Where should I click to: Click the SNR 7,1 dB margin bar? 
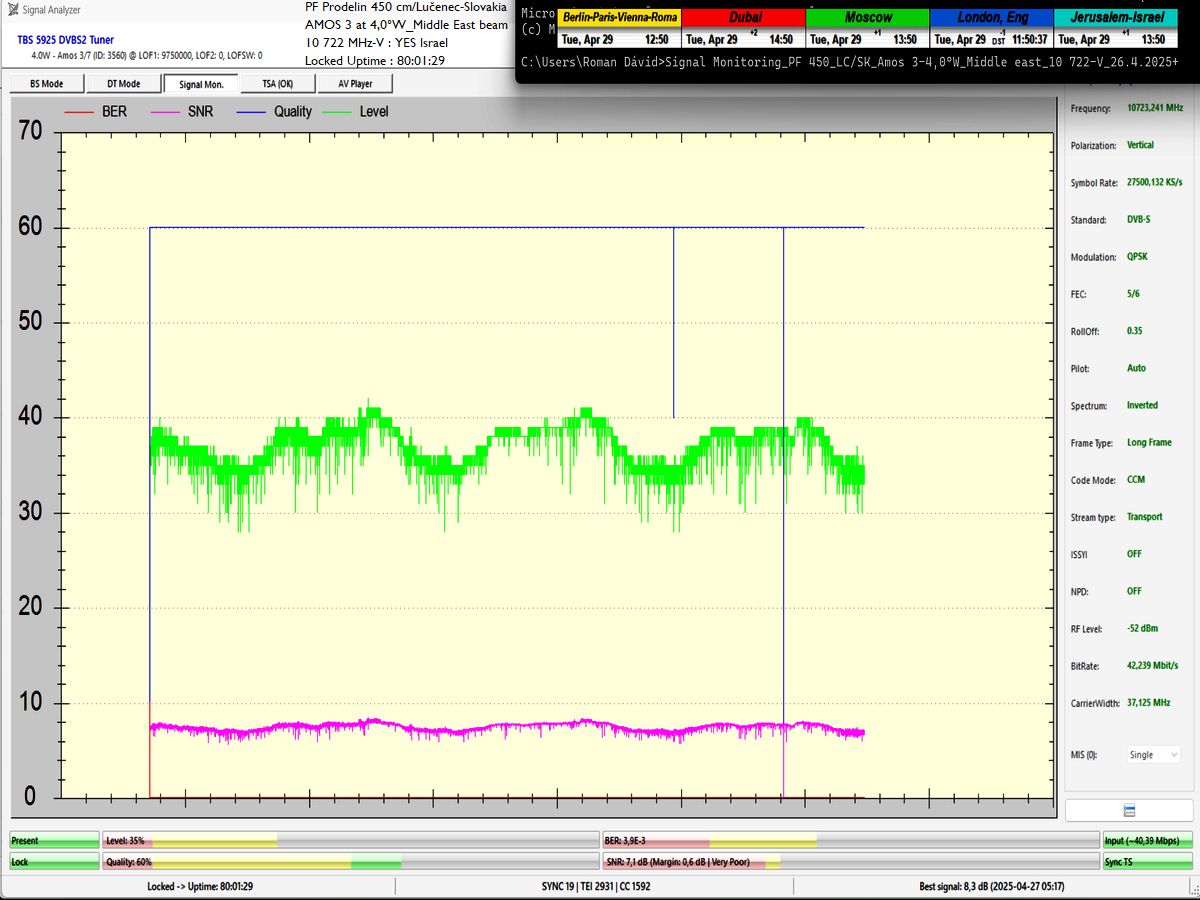[849, 861]
